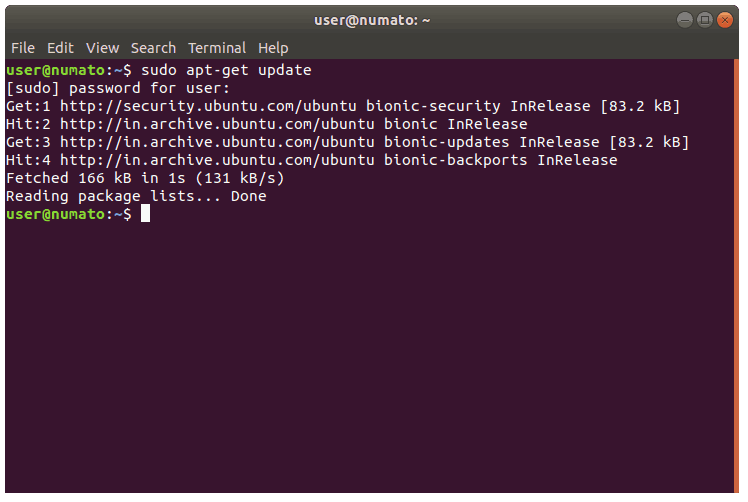Click the 'sudo apt-get update' command text
Viewport: 748px width, 502px height.
click(226, 70)
